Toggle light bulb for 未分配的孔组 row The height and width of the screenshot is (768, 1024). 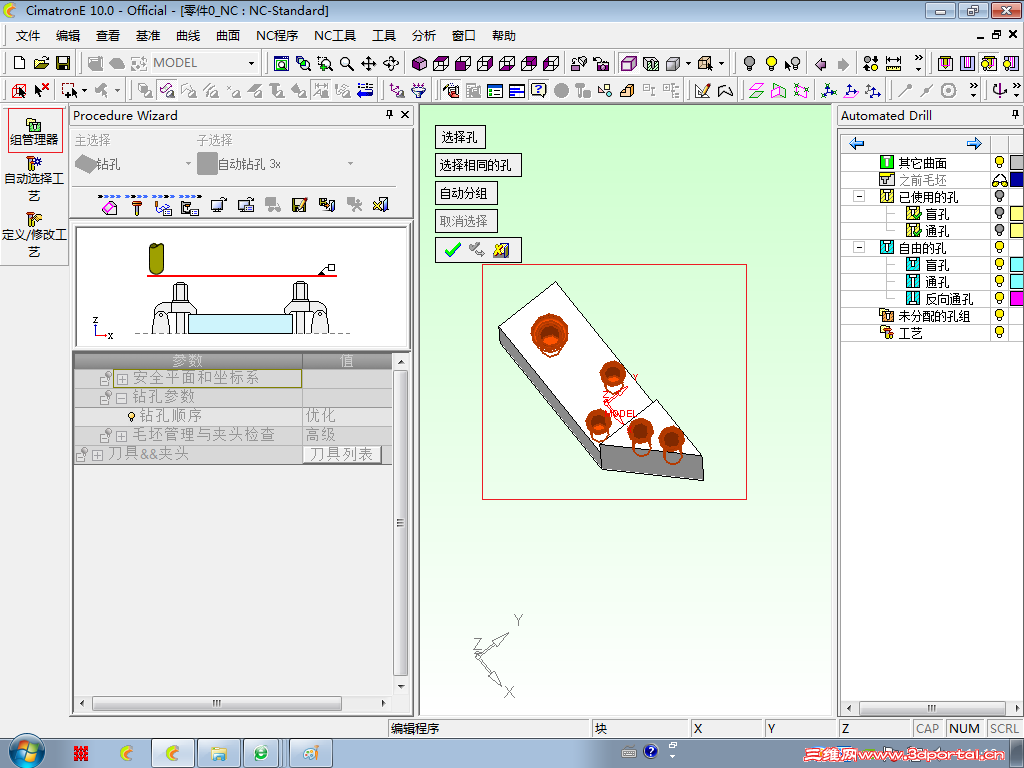point(999,315)
